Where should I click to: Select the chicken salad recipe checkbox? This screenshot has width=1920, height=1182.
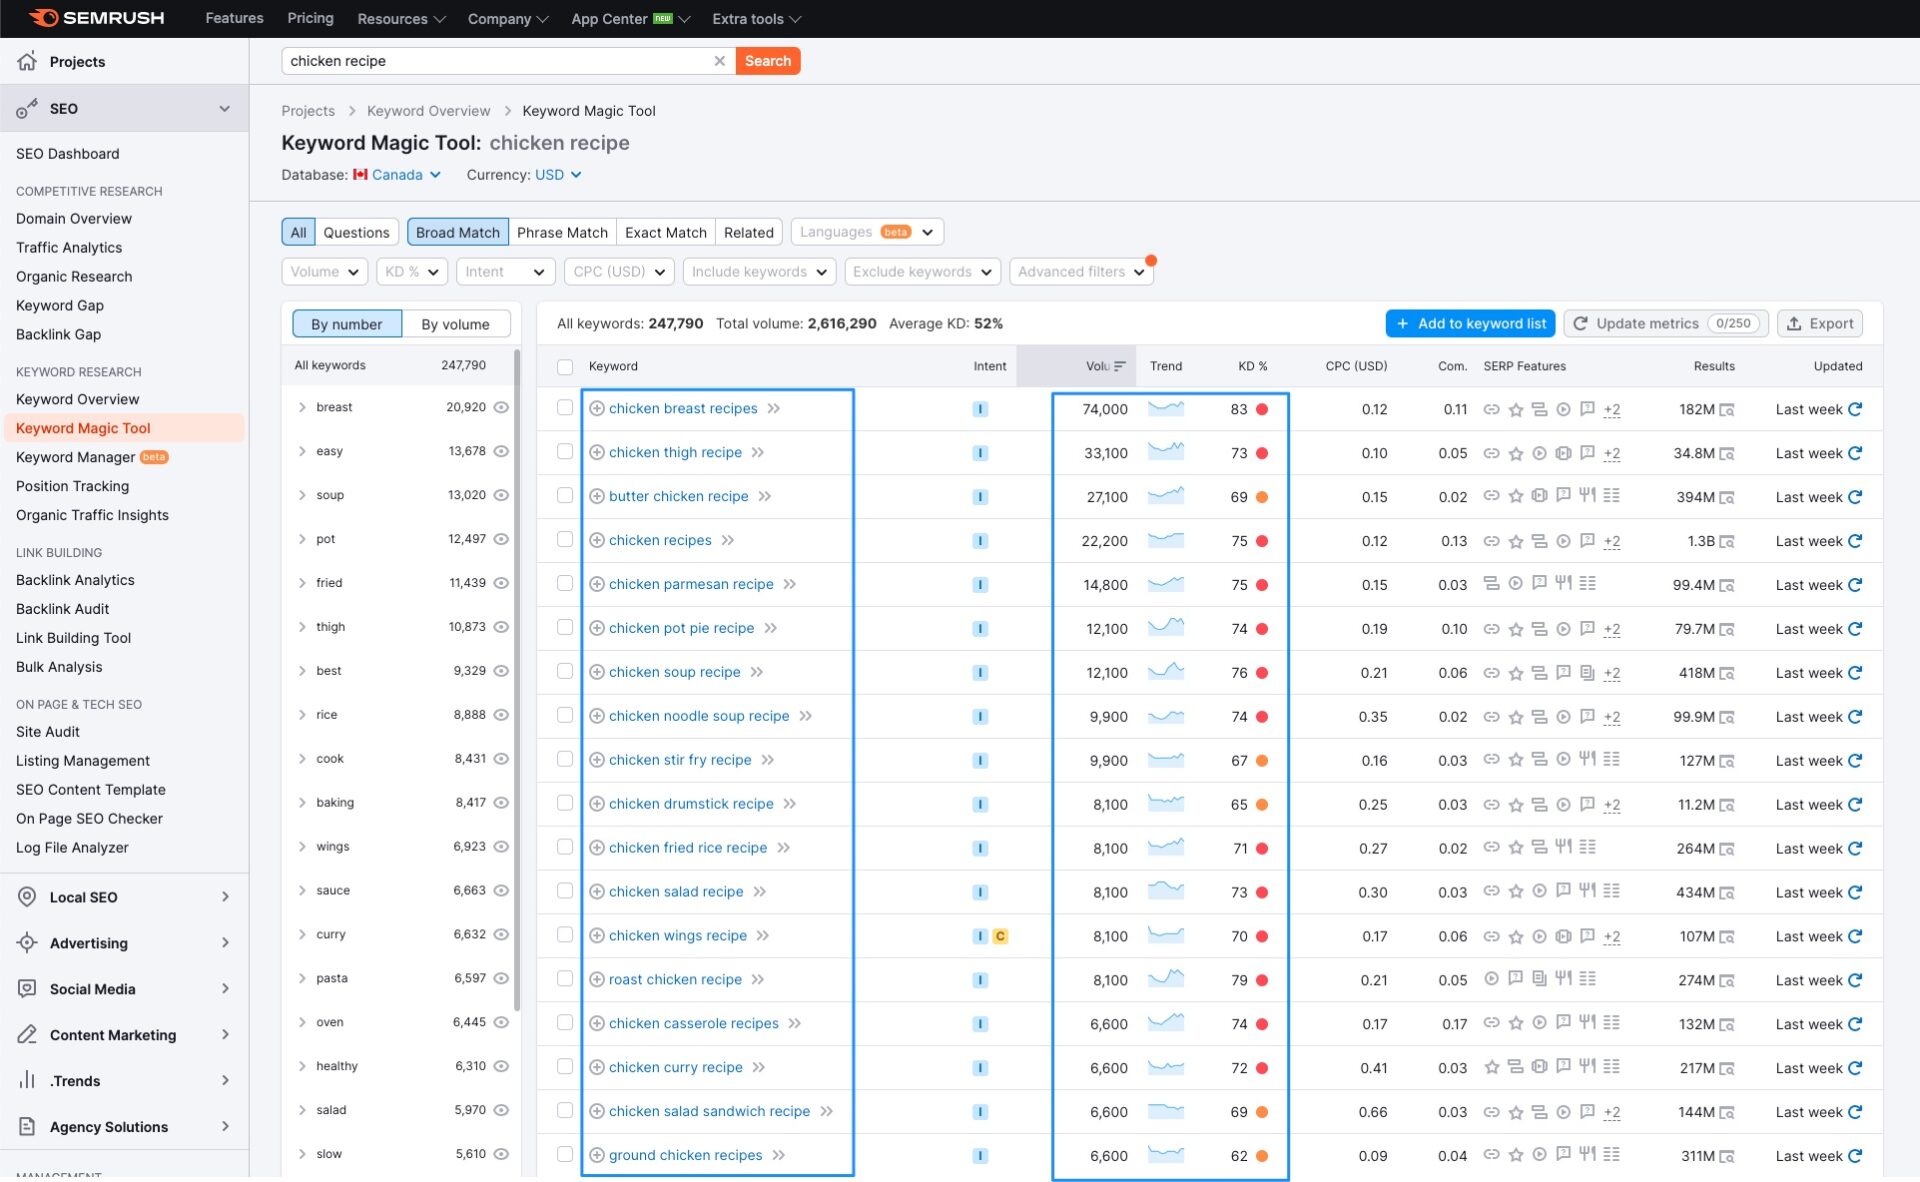coord(565,891)
